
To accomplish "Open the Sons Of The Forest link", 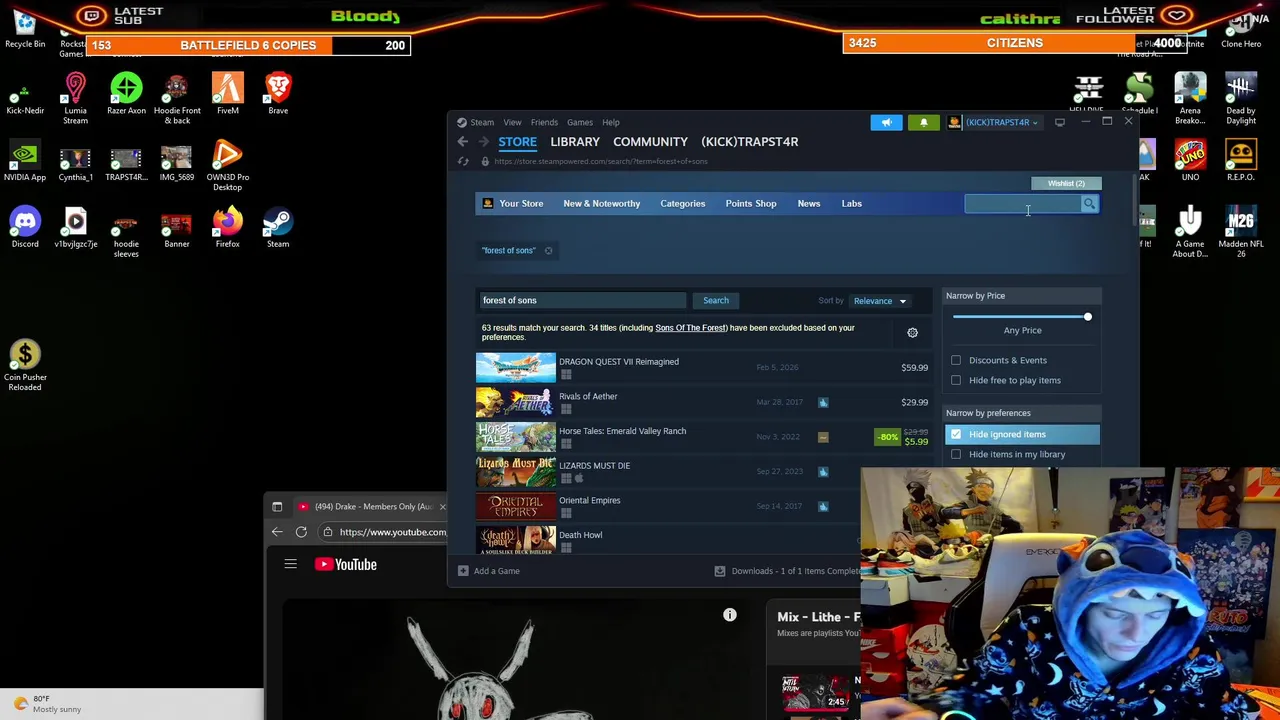I will pyautogui.click(x=691, y=328).
